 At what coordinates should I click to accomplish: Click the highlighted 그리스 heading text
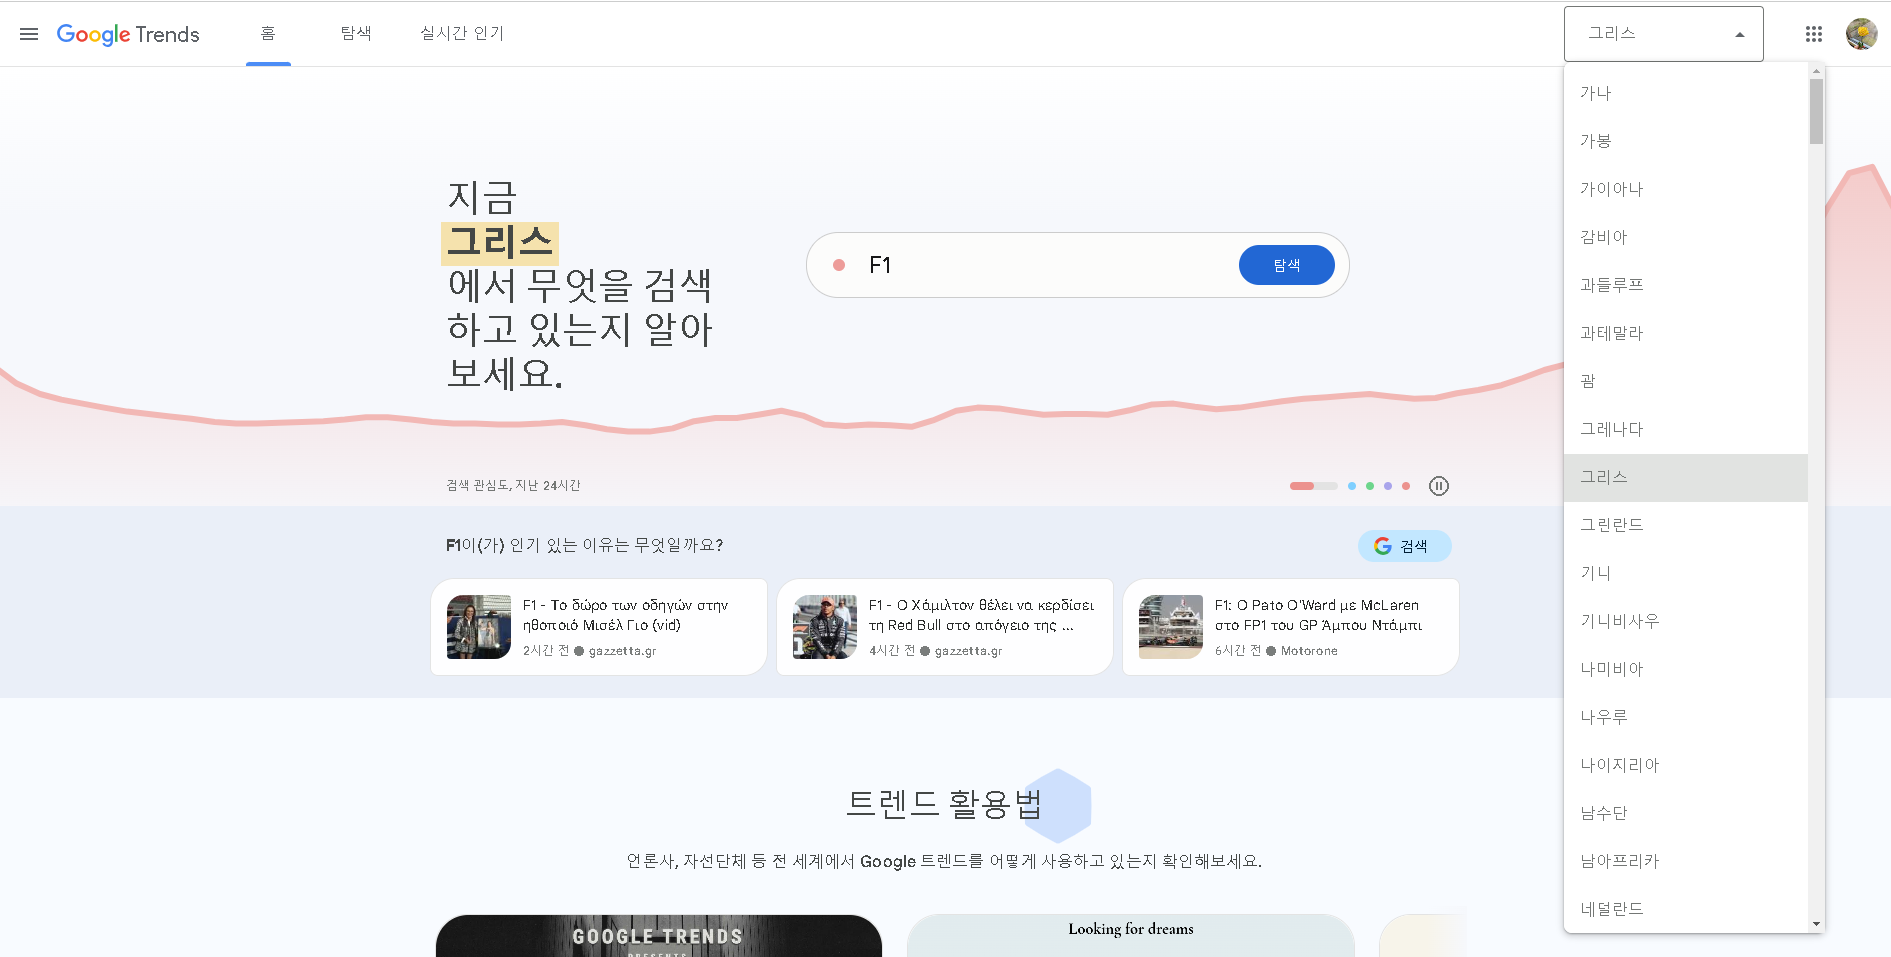coord(500,243)
